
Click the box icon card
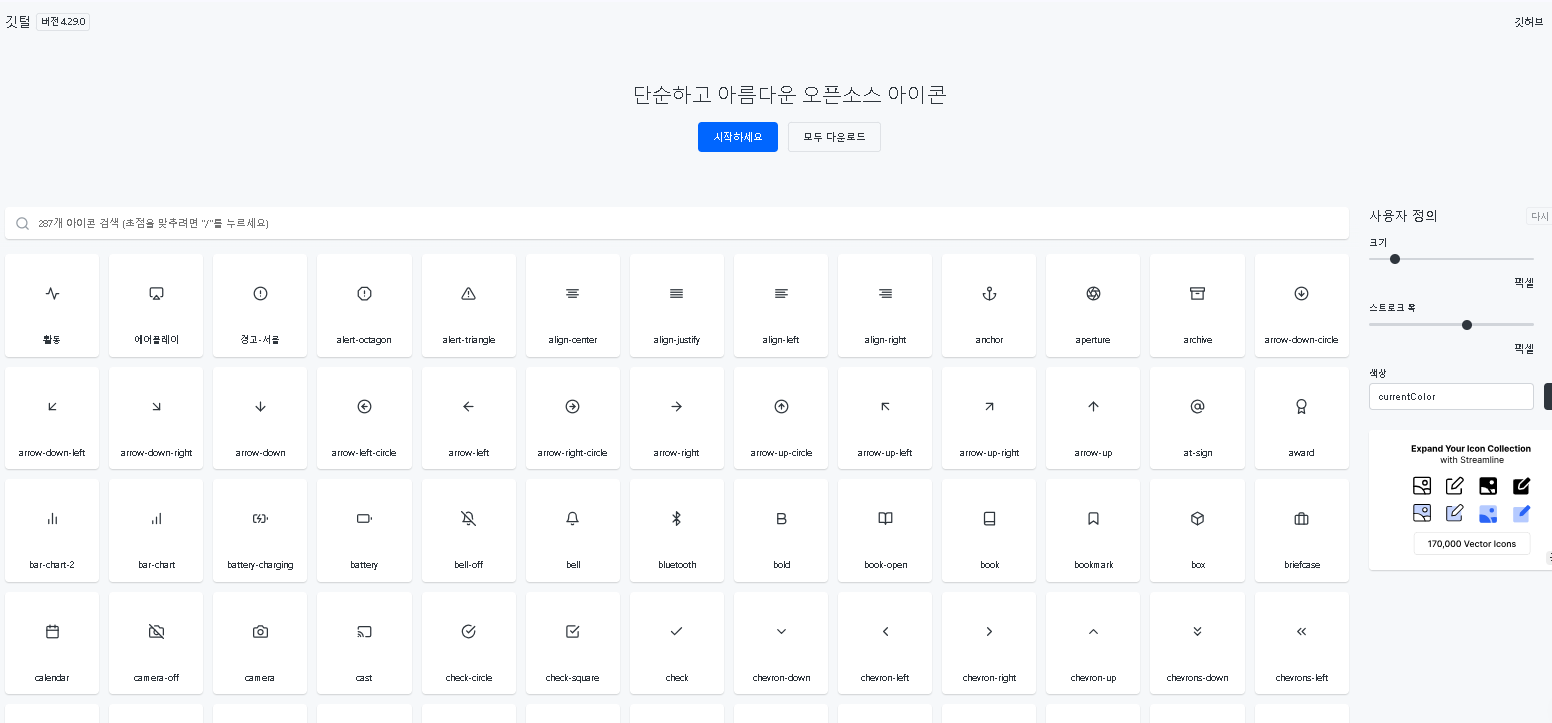coord(1197,530)
